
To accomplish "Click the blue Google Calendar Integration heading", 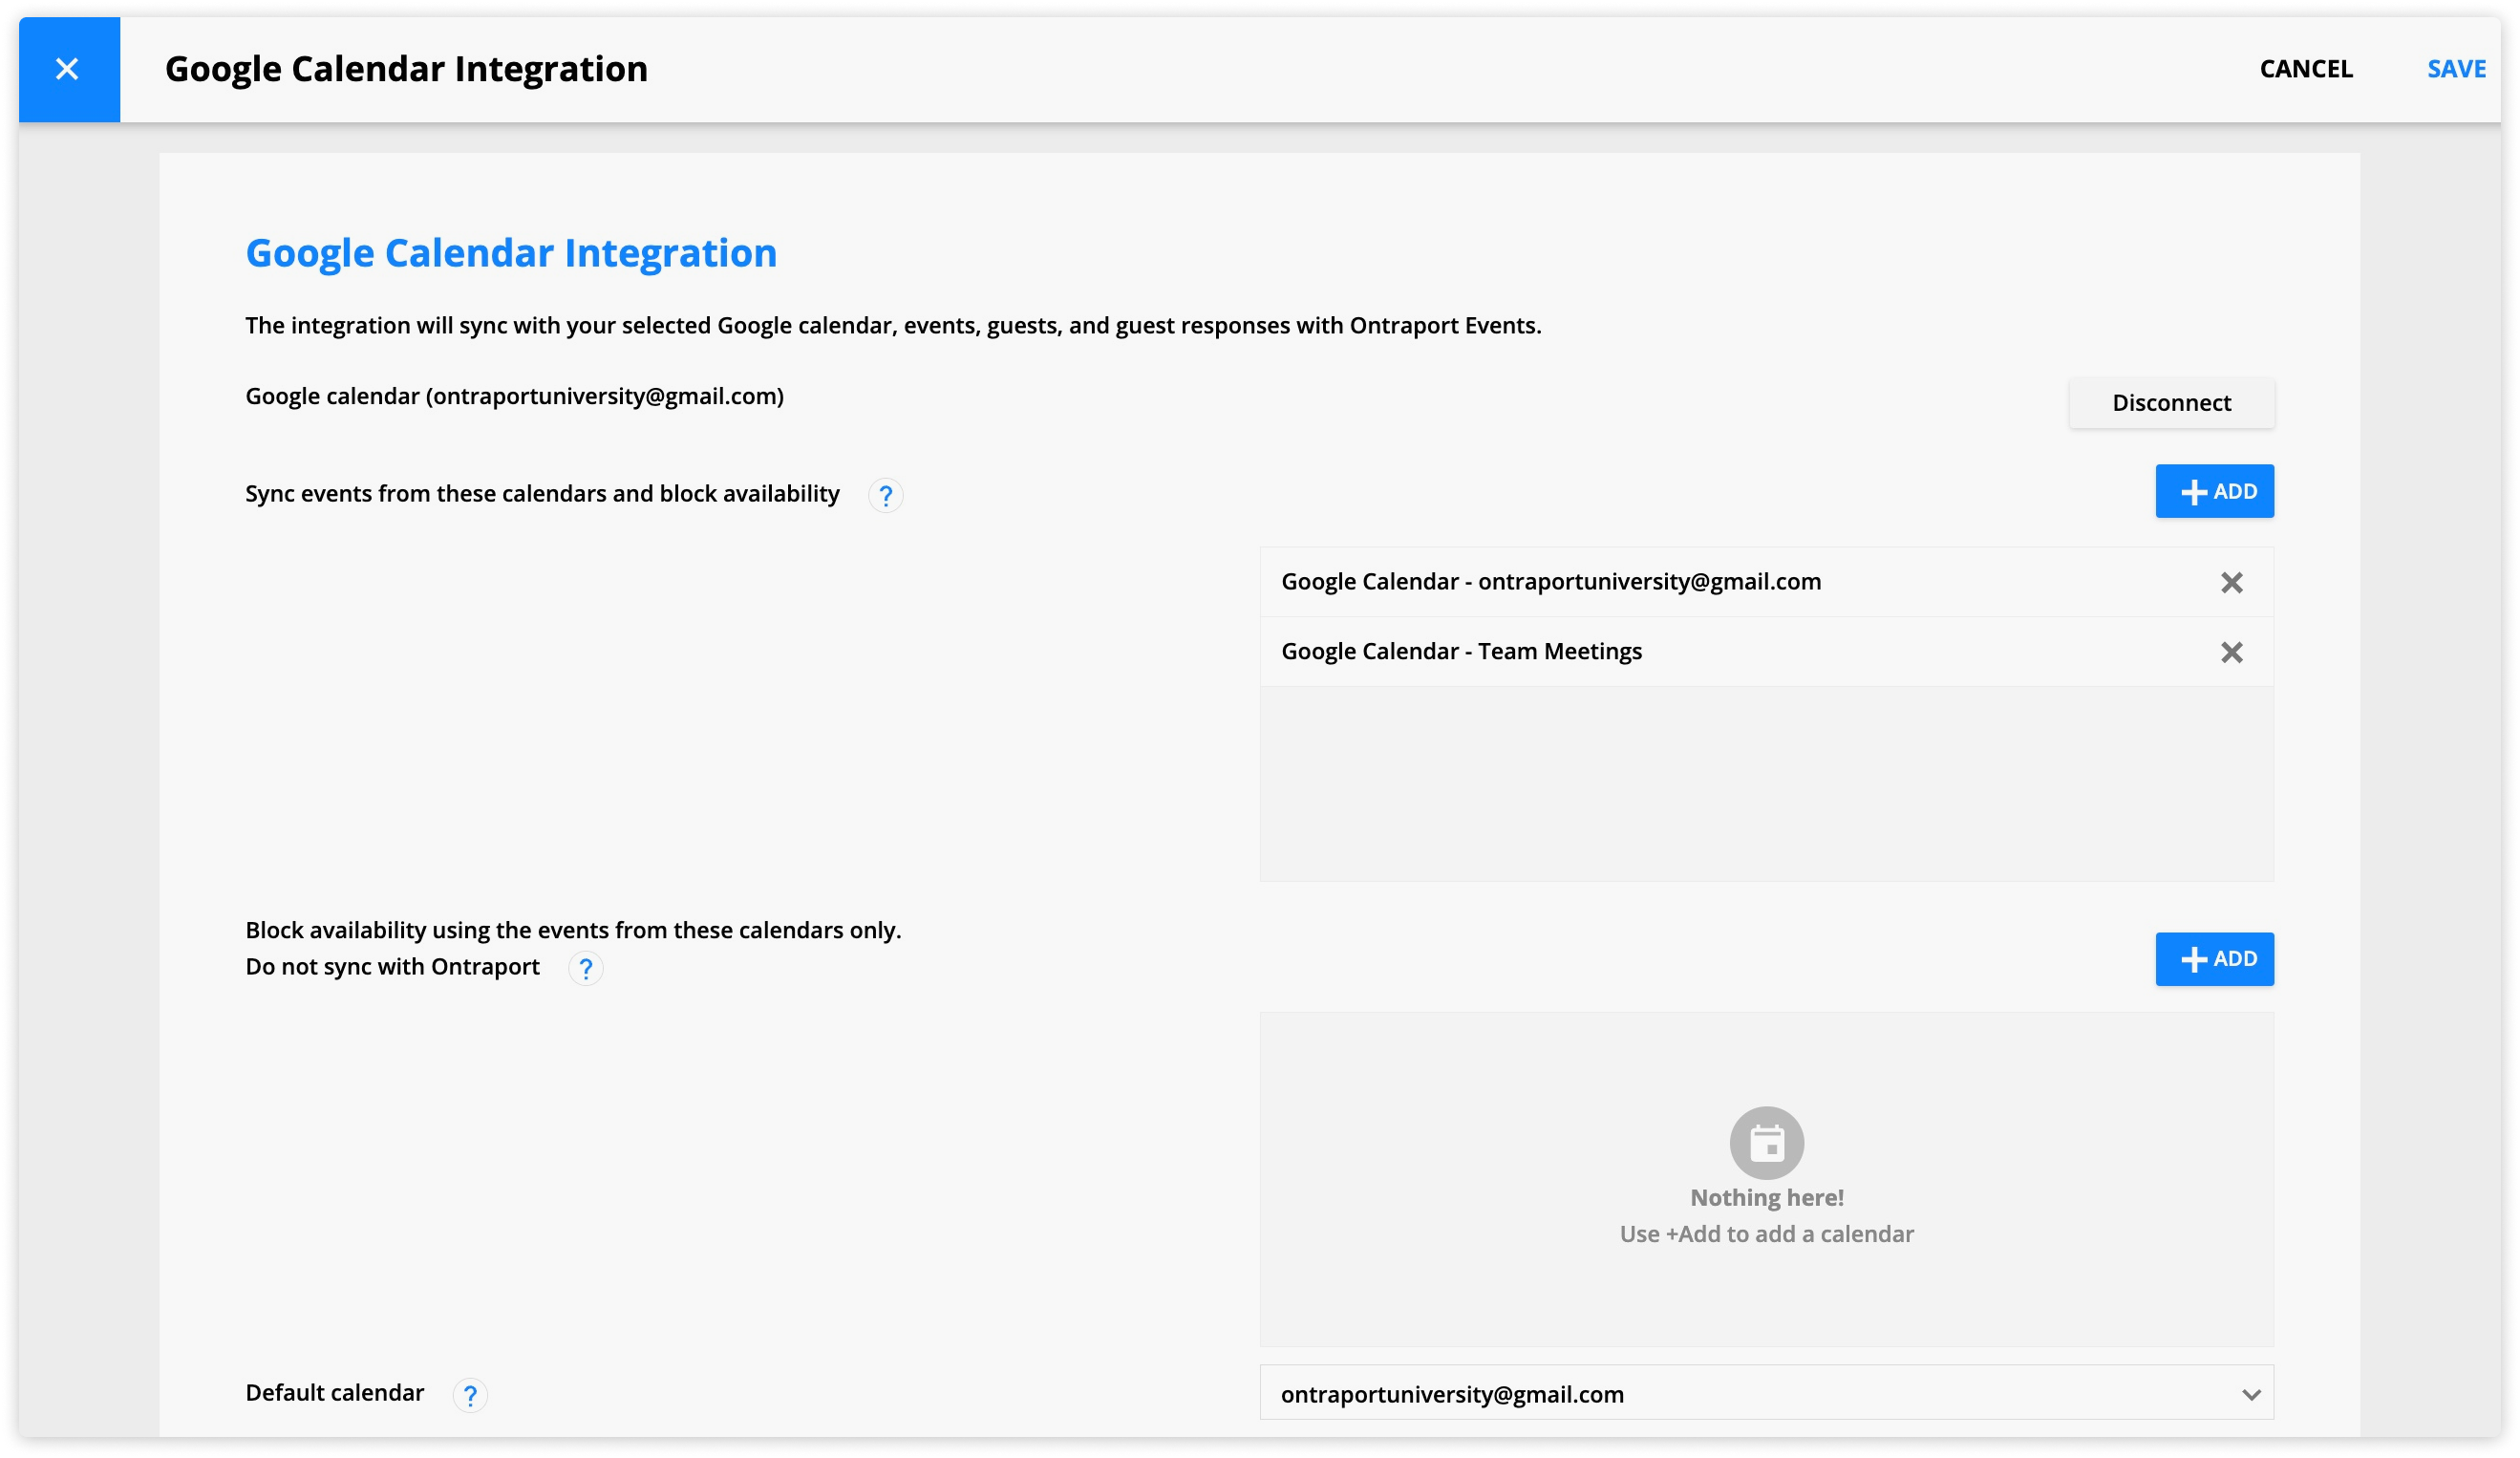I will click(511, 253).
